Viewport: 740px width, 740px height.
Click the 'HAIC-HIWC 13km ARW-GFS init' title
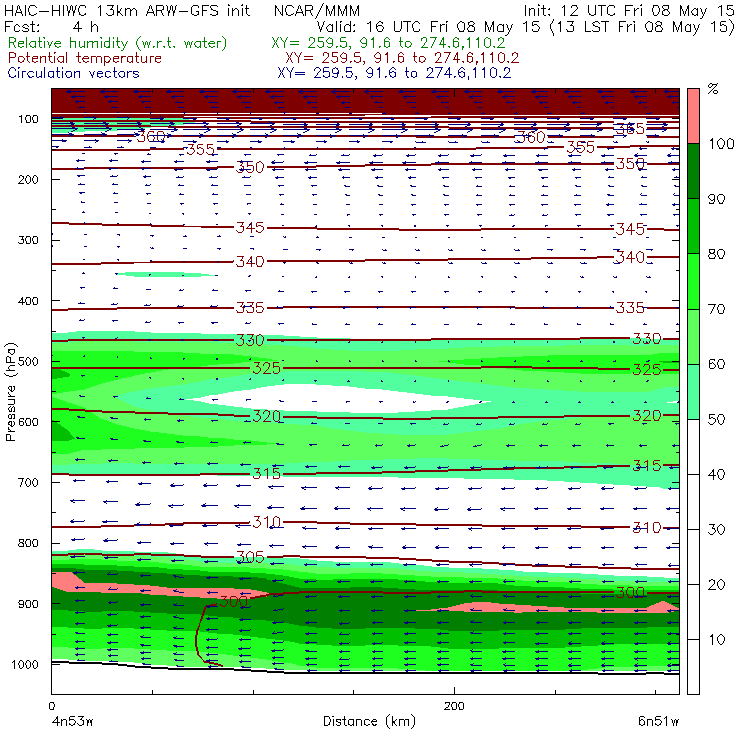click(127, 11)
